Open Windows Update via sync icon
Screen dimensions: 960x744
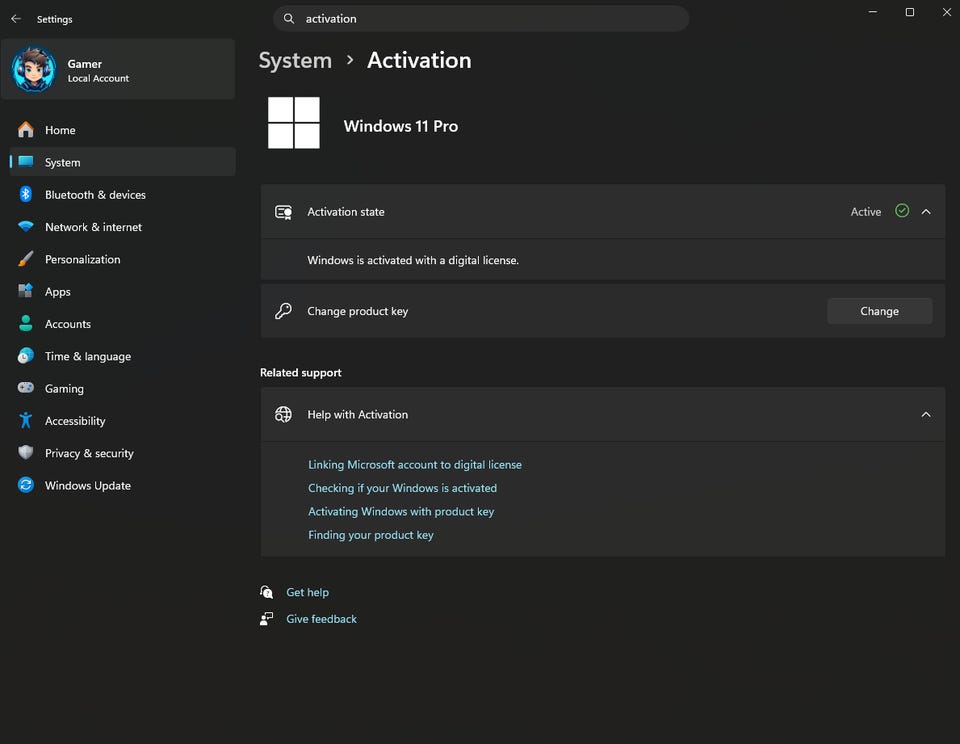pos(26,486)
